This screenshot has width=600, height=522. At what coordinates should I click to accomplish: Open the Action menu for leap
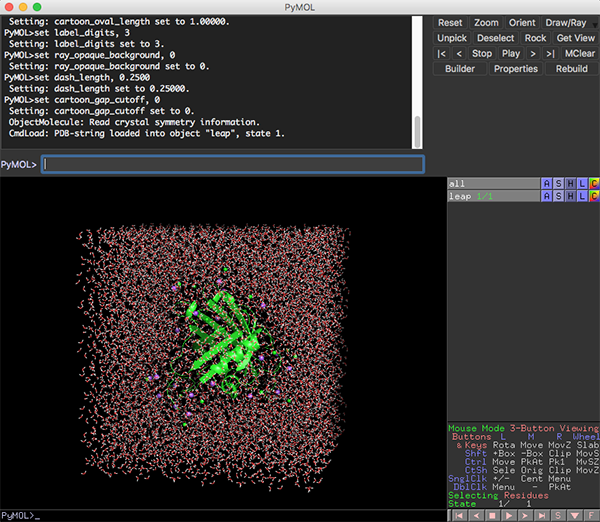point(546,197)
